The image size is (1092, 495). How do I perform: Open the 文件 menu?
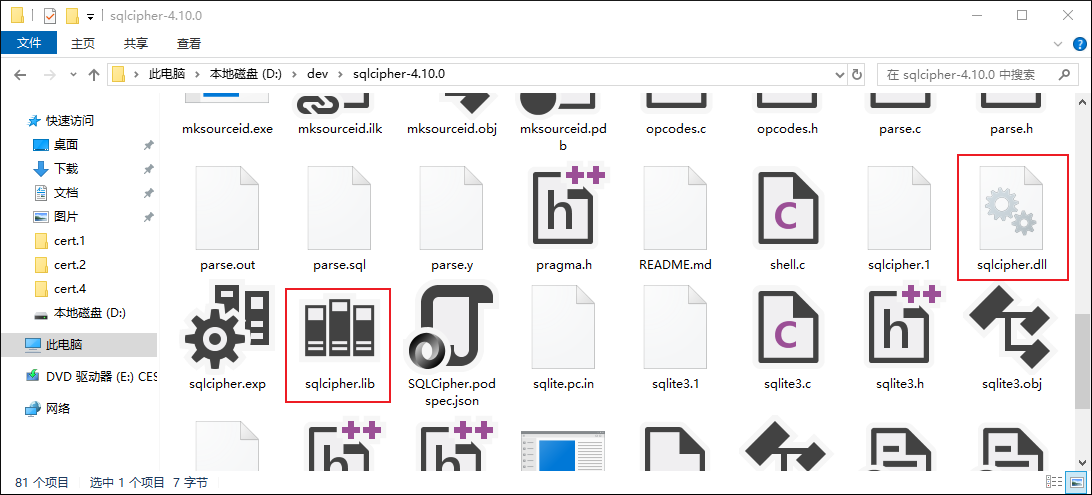(30, 44)
